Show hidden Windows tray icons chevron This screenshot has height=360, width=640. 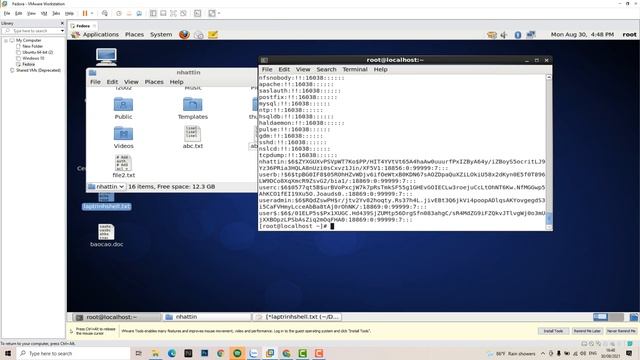click(543, 353)
